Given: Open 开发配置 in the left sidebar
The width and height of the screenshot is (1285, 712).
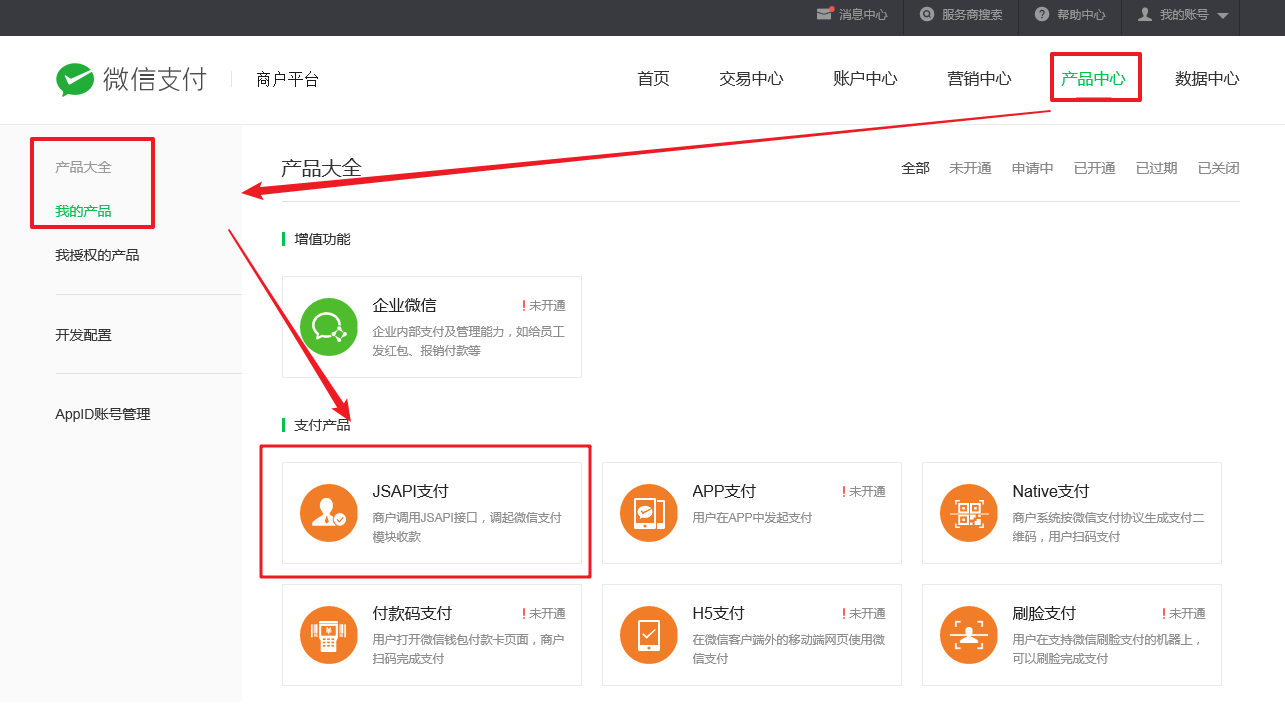Looking at the screenshot, I should point(83,335).
